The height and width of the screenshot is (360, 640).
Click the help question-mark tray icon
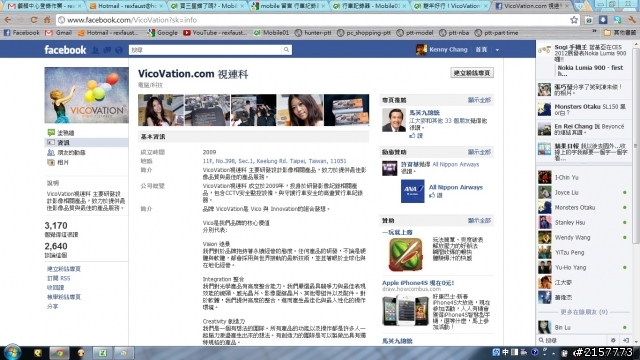pyautogui.click(x=535, y=352)
